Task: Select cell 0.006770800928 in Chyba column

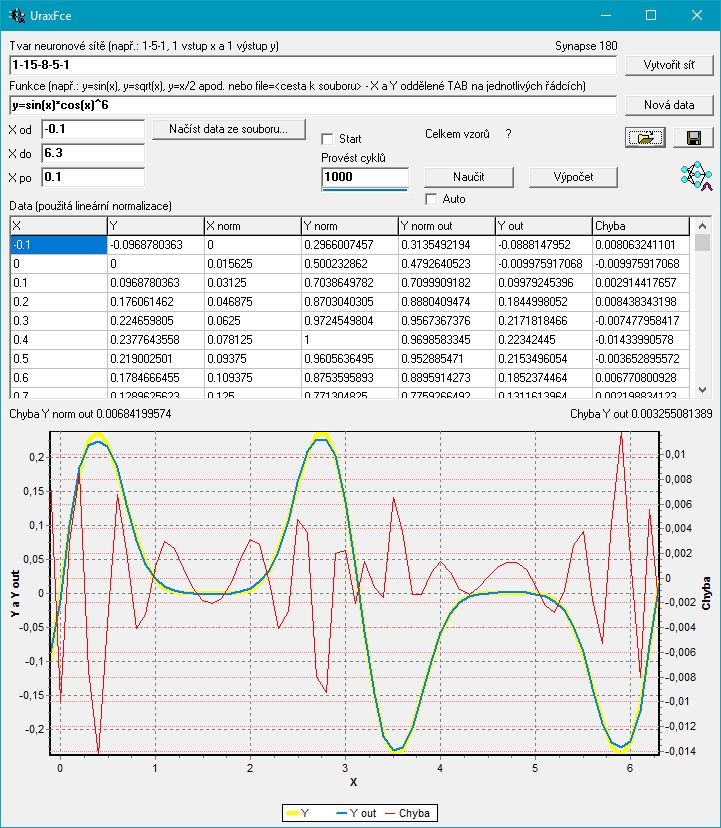Action: pos(641,378)
